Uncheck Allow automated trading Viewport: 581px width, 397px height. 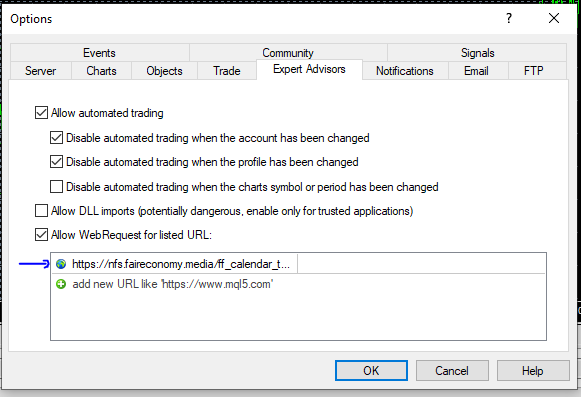tap(41, 113)
